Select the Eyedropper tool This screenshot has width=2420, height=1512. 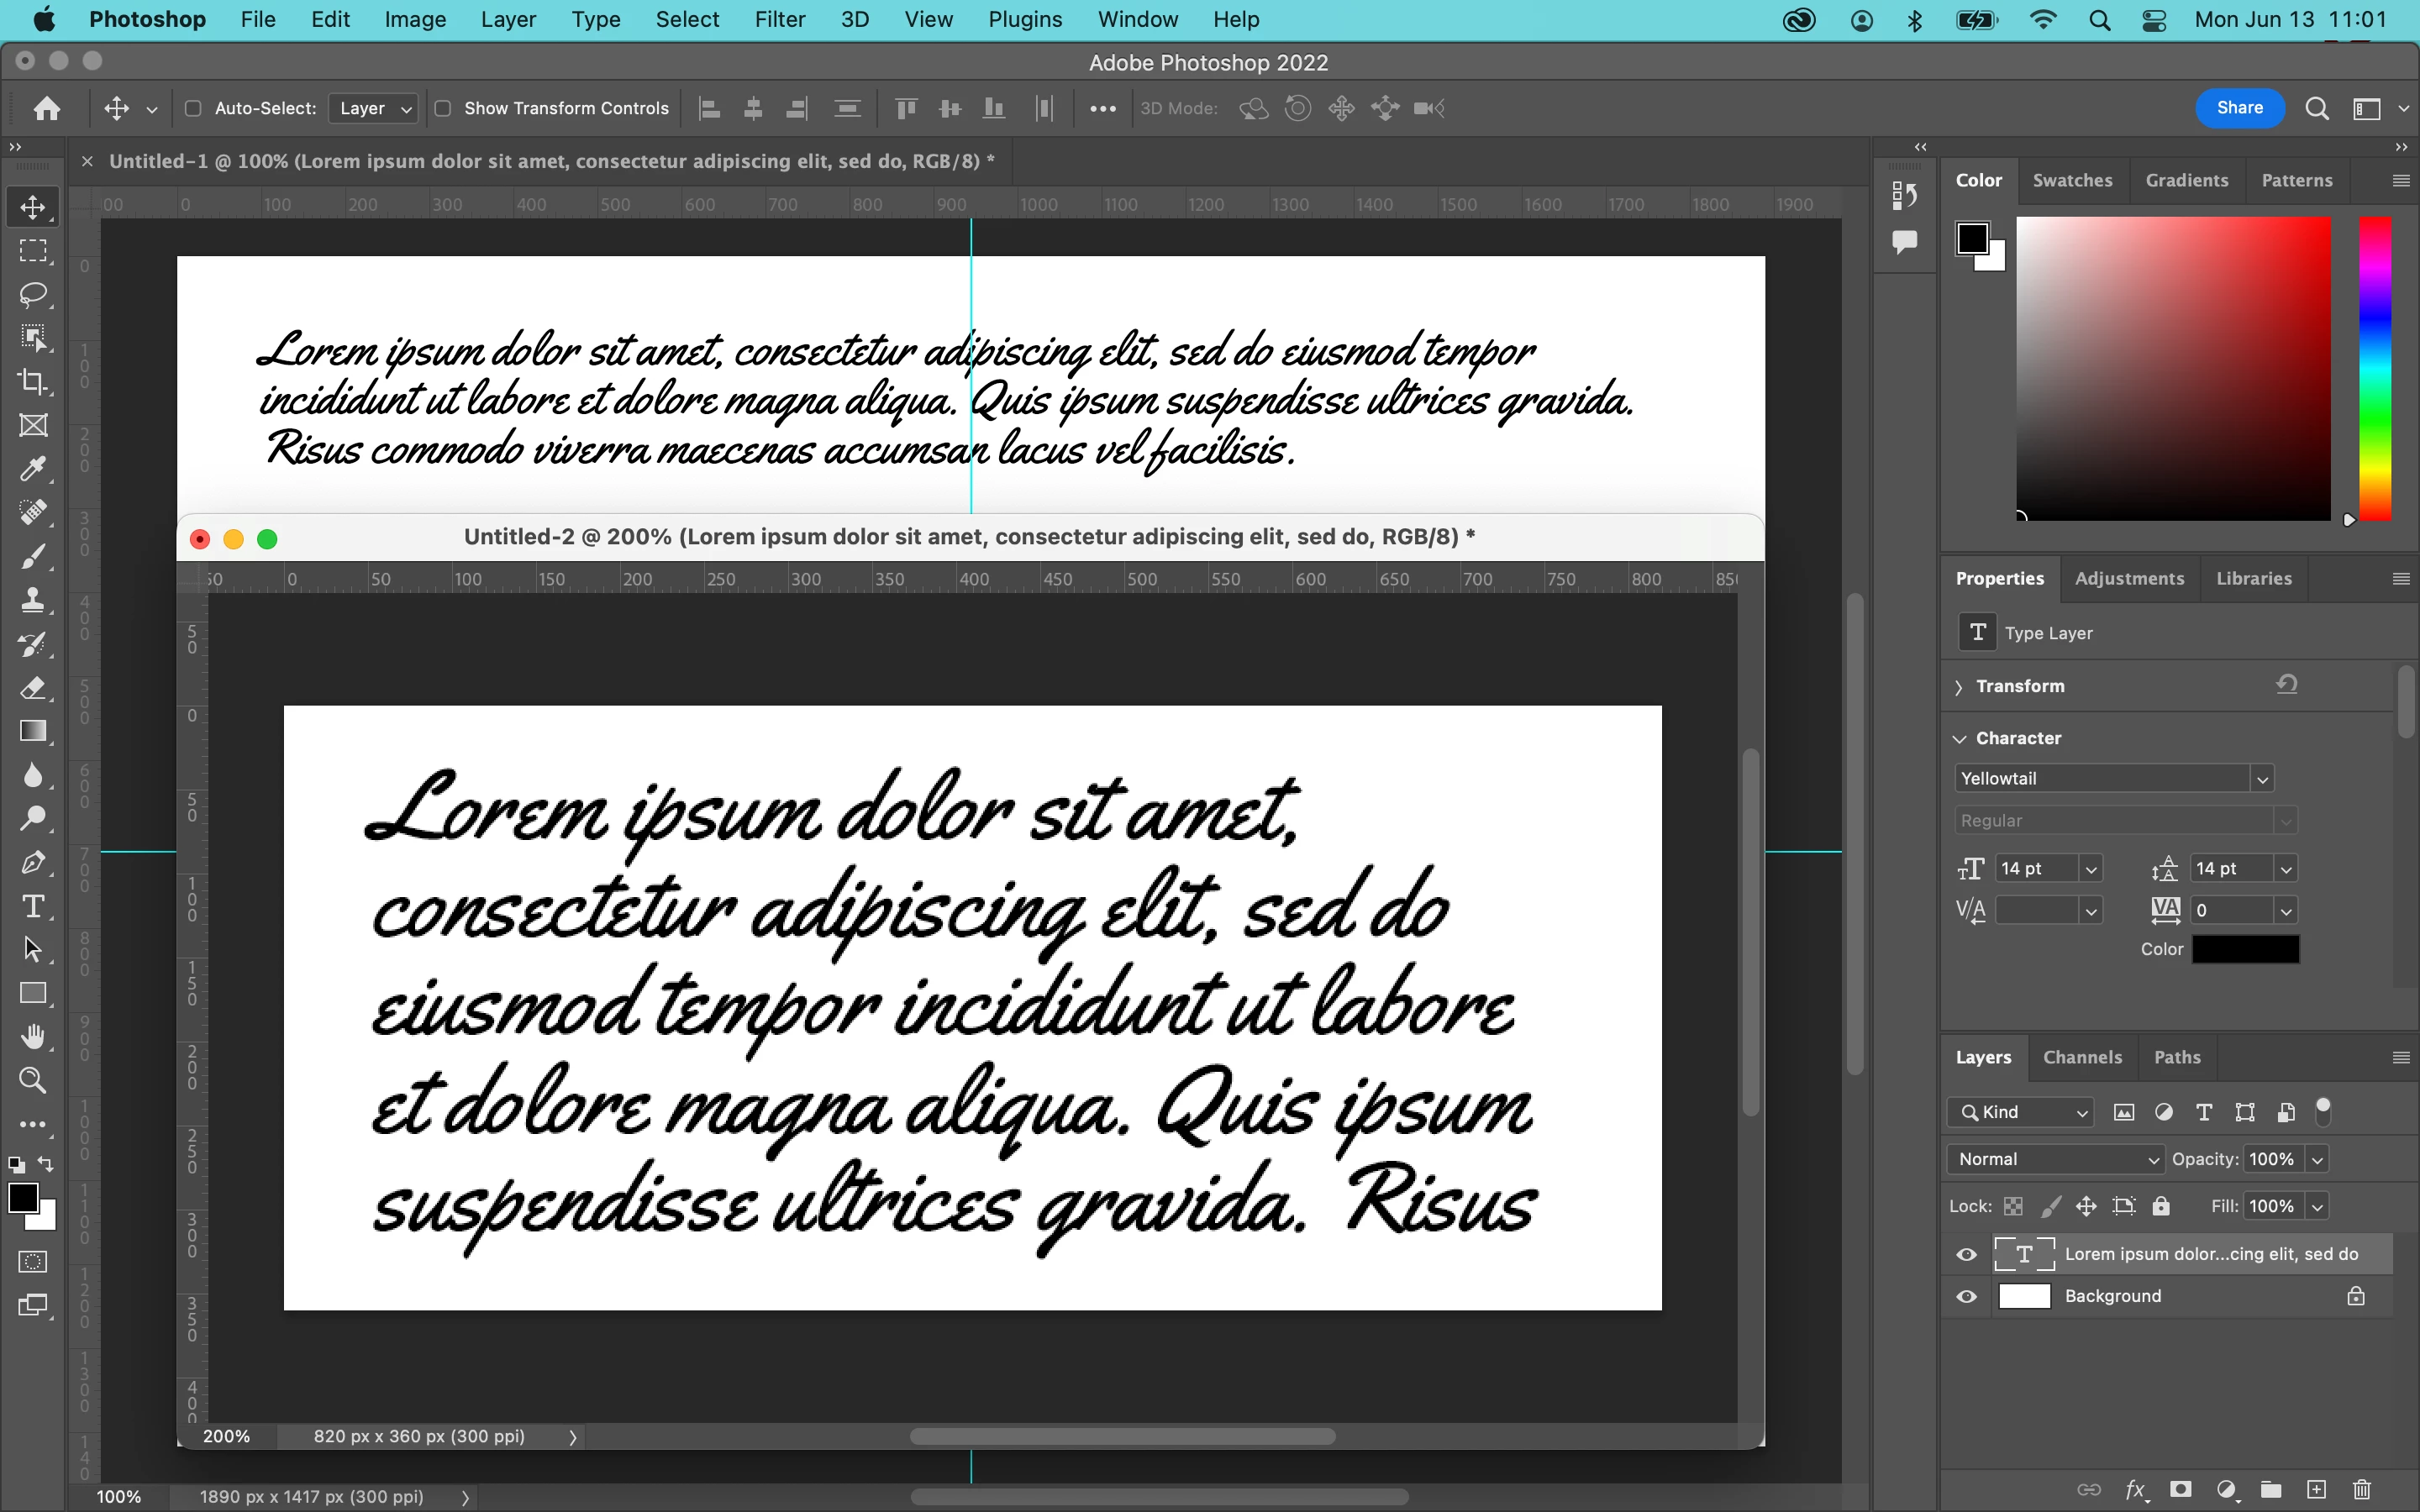click(33, 469)
